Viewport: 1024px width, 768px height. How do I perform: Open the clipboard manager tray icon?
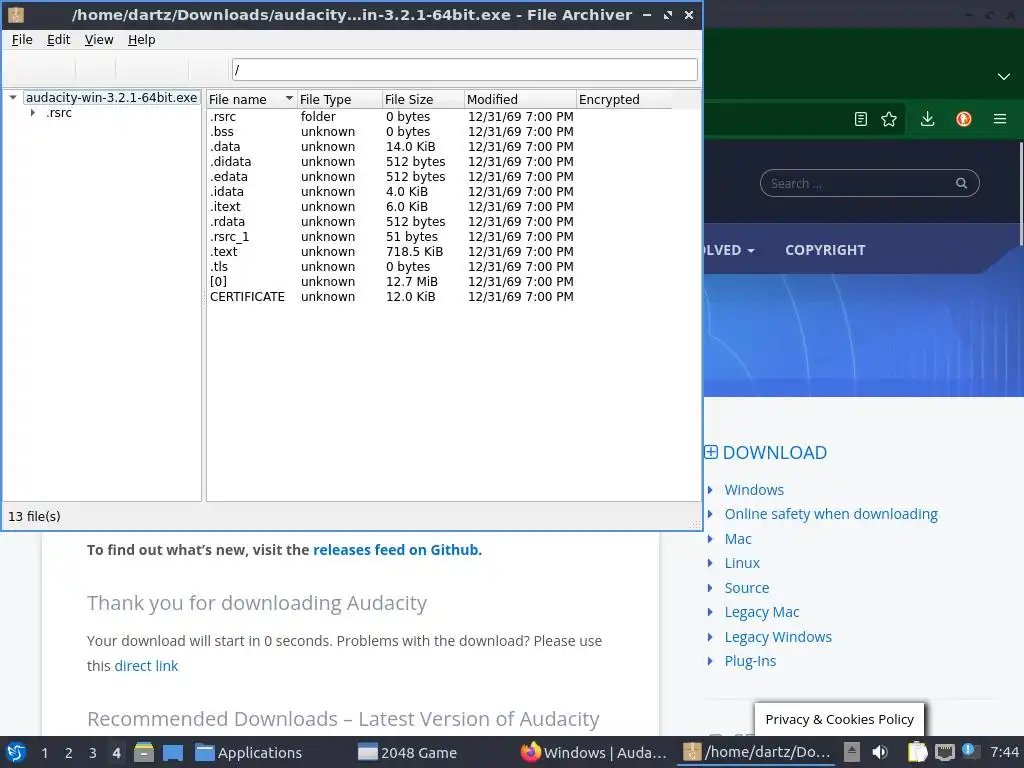click(x=917, y=752)
